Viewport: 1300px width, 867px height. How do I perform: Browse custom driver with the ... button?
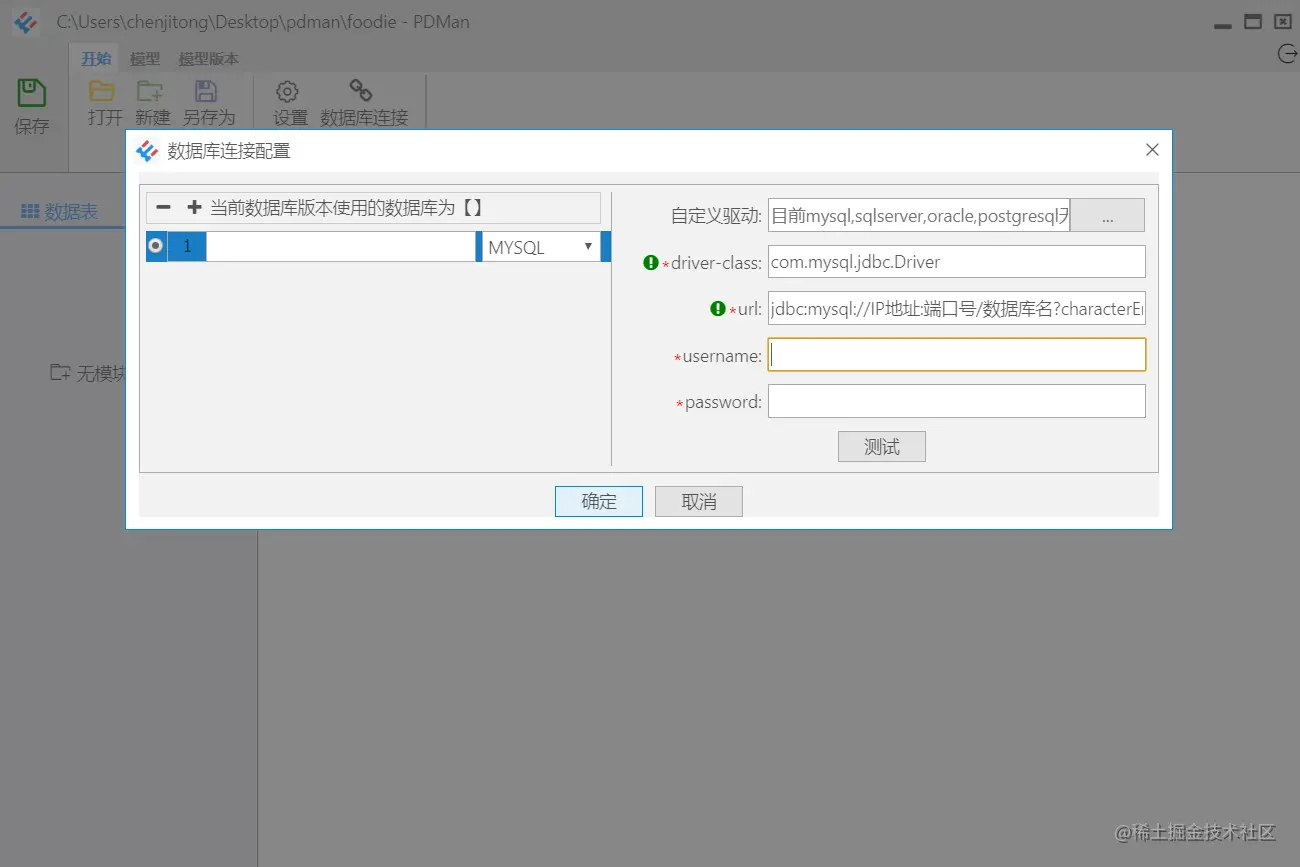(1107, 215)
